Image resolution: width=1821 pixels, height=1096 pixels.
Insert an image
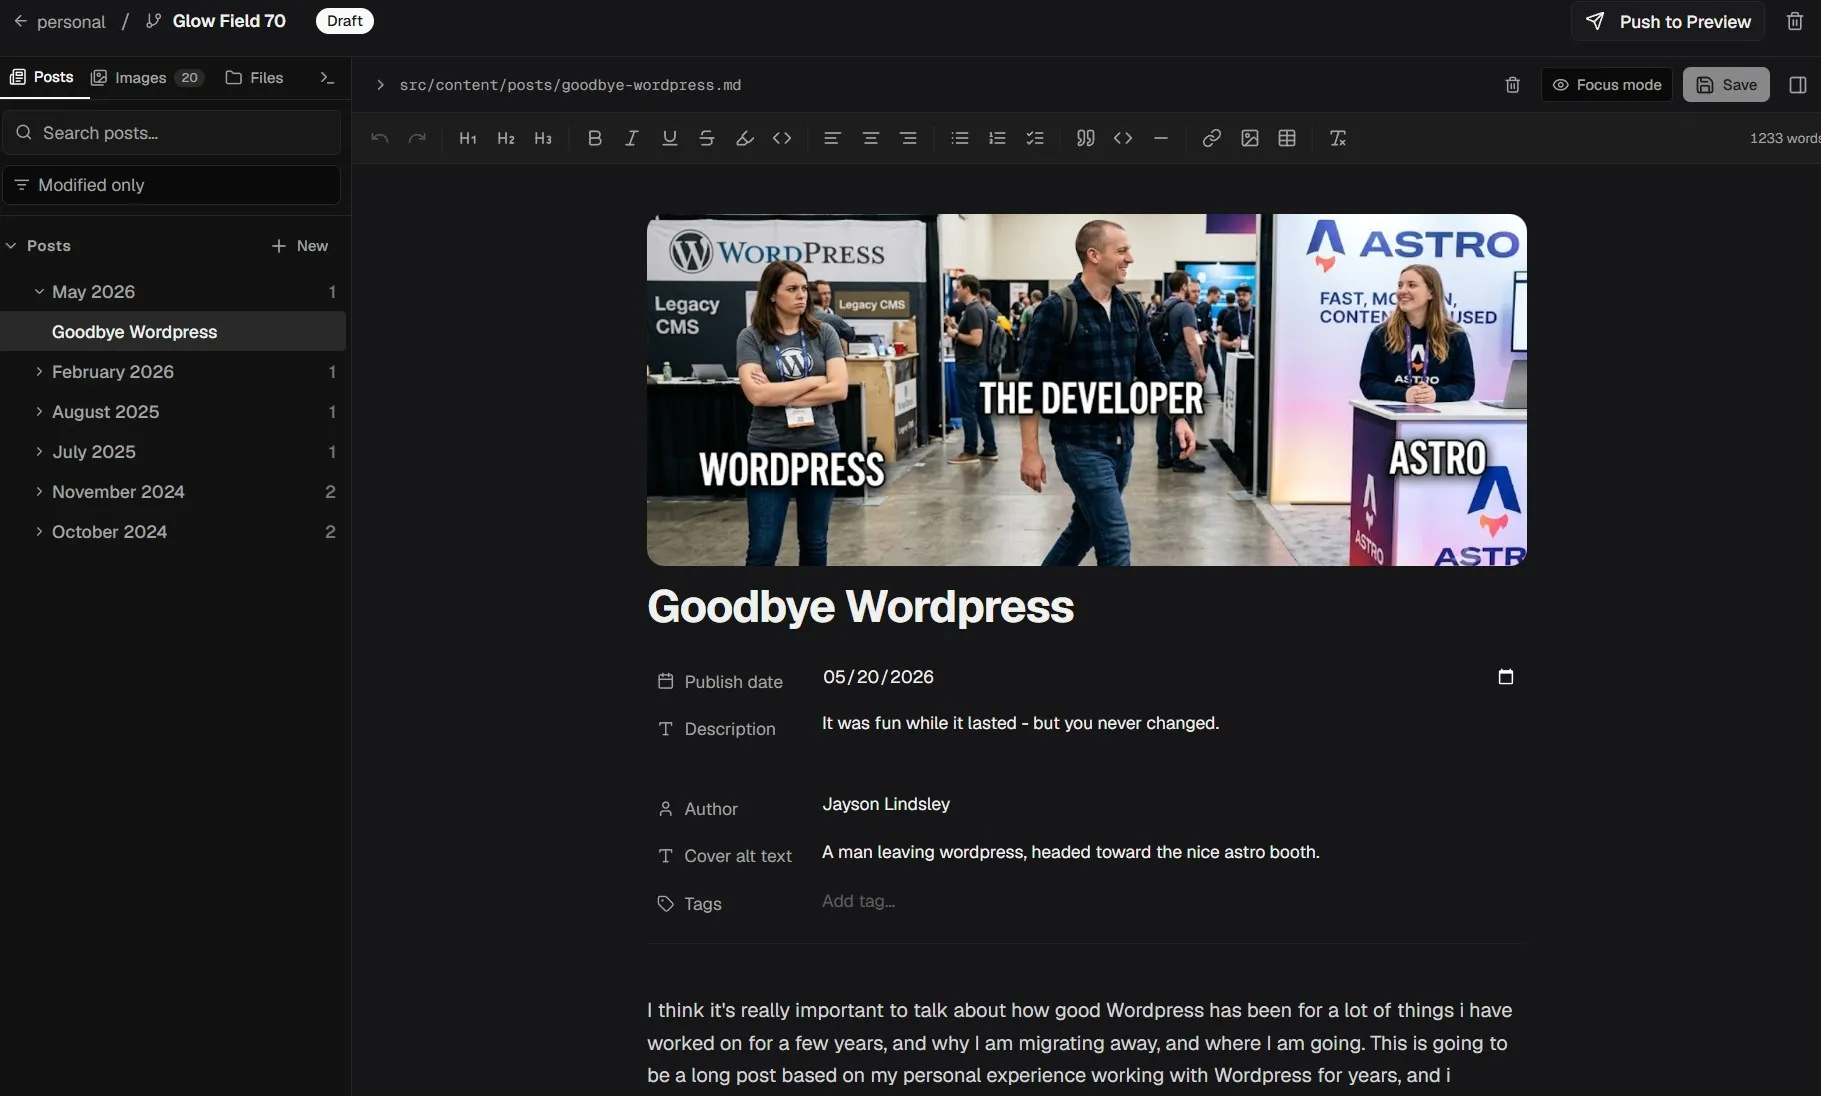(x=1249, y=138)
